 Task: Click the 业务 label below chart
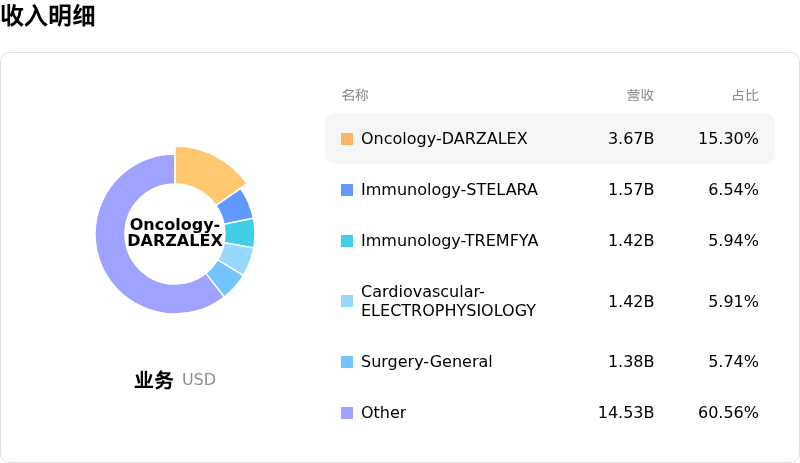pyautogui.click(x=154, y=380)
